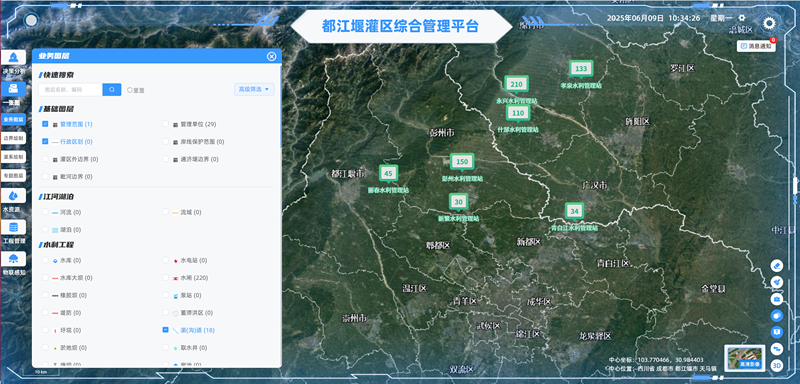
Task: Click the 取水井 (0) layer label
Action: [x=194, y=348]
